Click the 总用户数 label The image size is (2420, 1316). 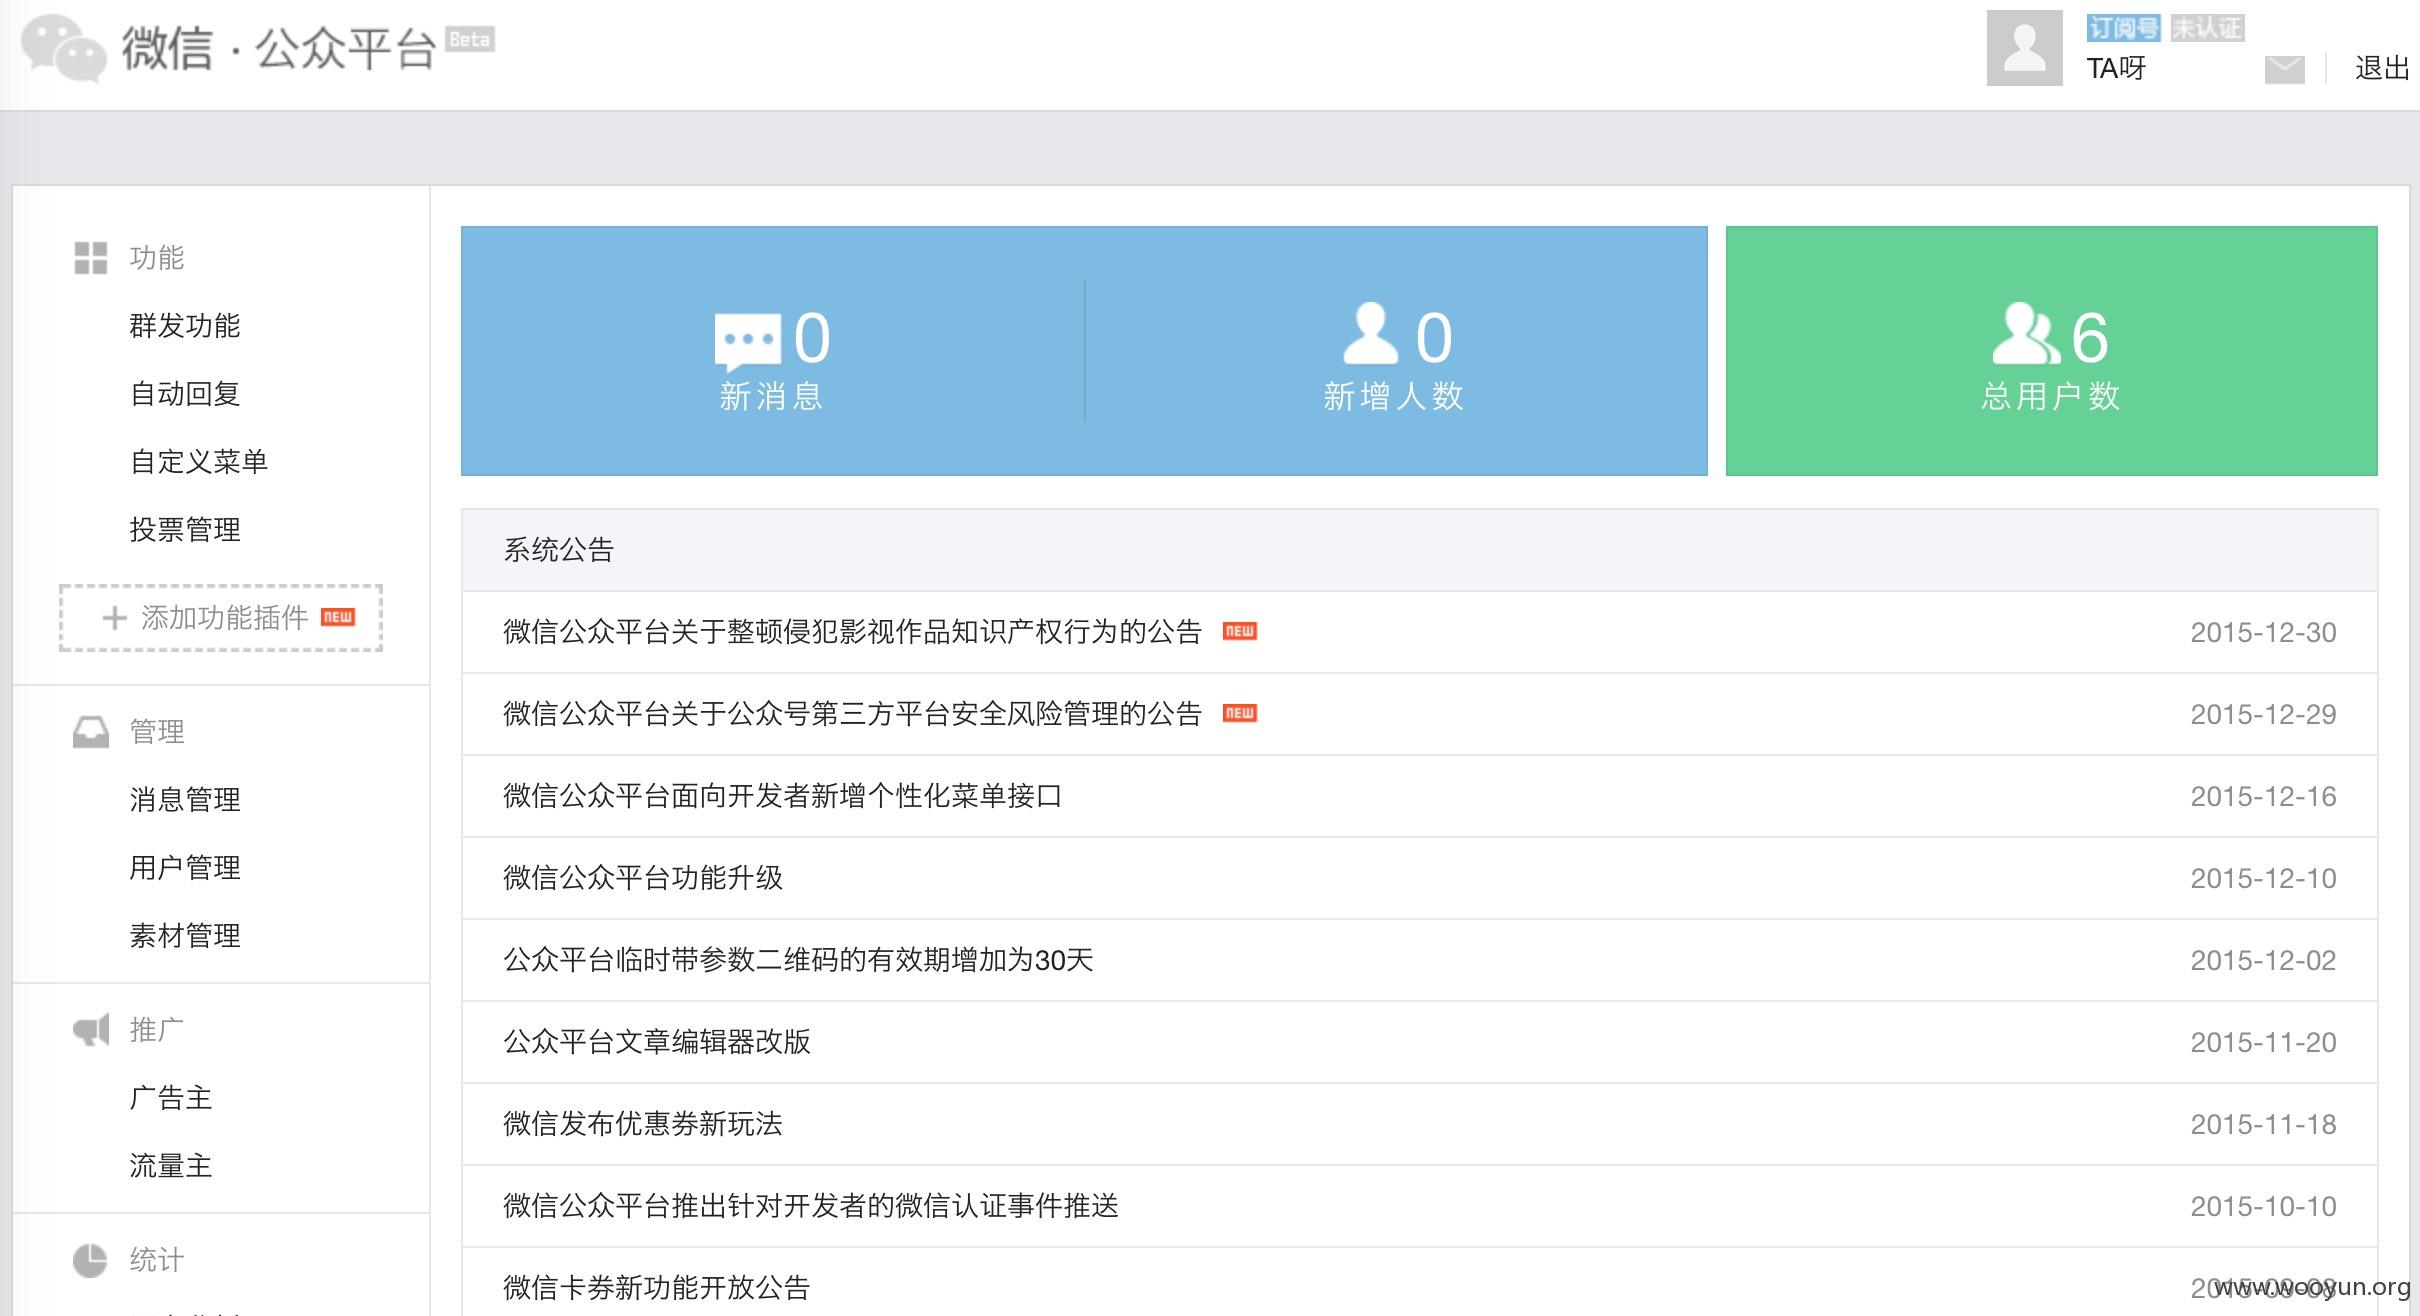[x=2051, y=396]
